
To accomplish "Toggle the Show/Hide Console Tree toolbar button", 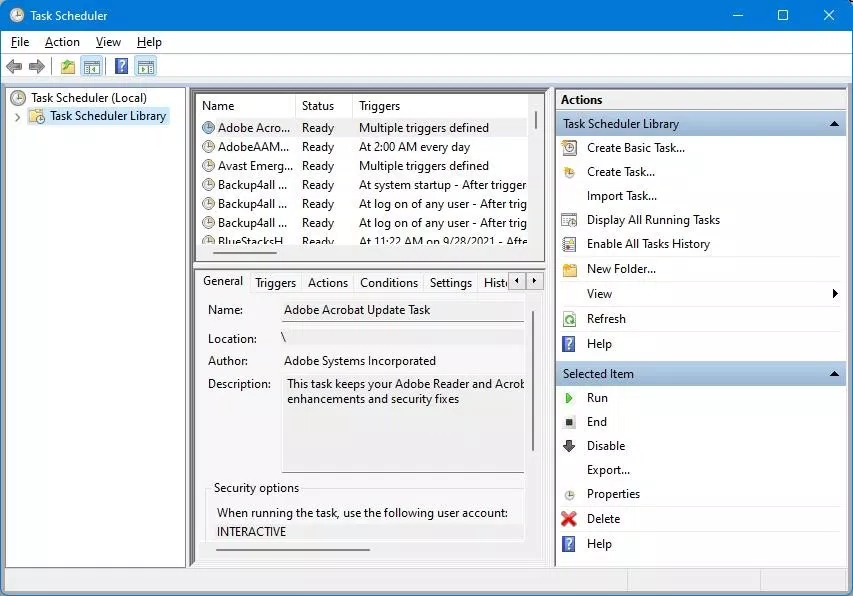I will (x=90, y=66).
